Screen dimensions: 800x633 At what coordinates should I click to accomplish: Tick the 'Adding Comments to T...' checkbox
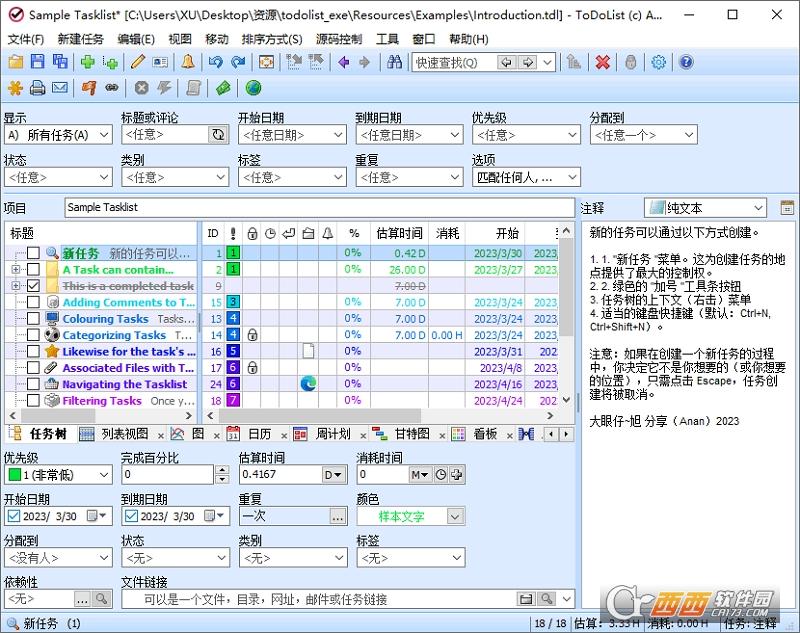(x=33, y=302)
